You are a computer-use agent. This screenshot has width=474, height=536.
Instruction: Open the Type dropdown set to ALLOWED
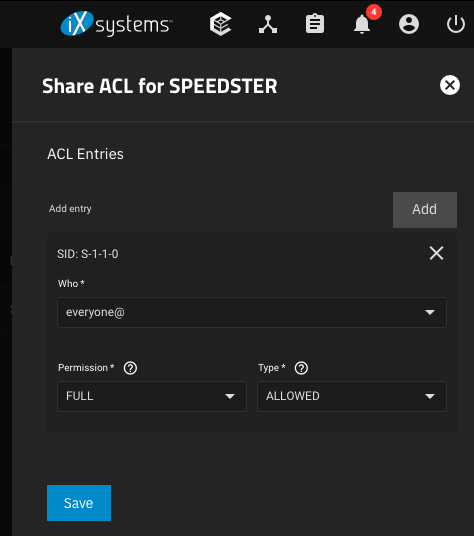(352, 397)
